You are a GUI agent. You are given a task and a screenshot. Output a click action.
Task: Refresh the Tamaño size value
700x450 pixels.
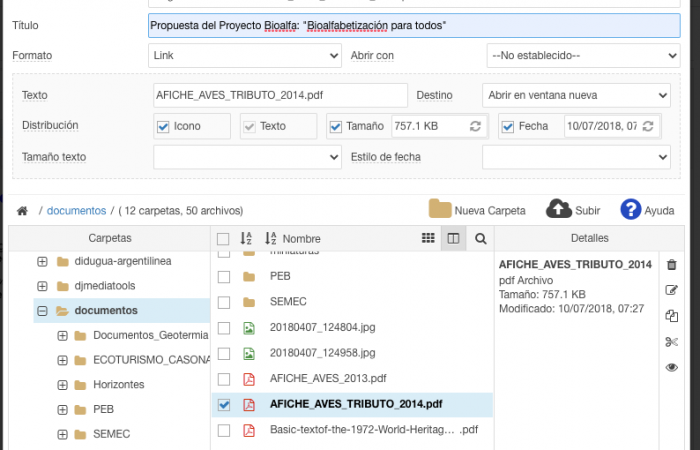pyautogui.click(x=475, y=127)
